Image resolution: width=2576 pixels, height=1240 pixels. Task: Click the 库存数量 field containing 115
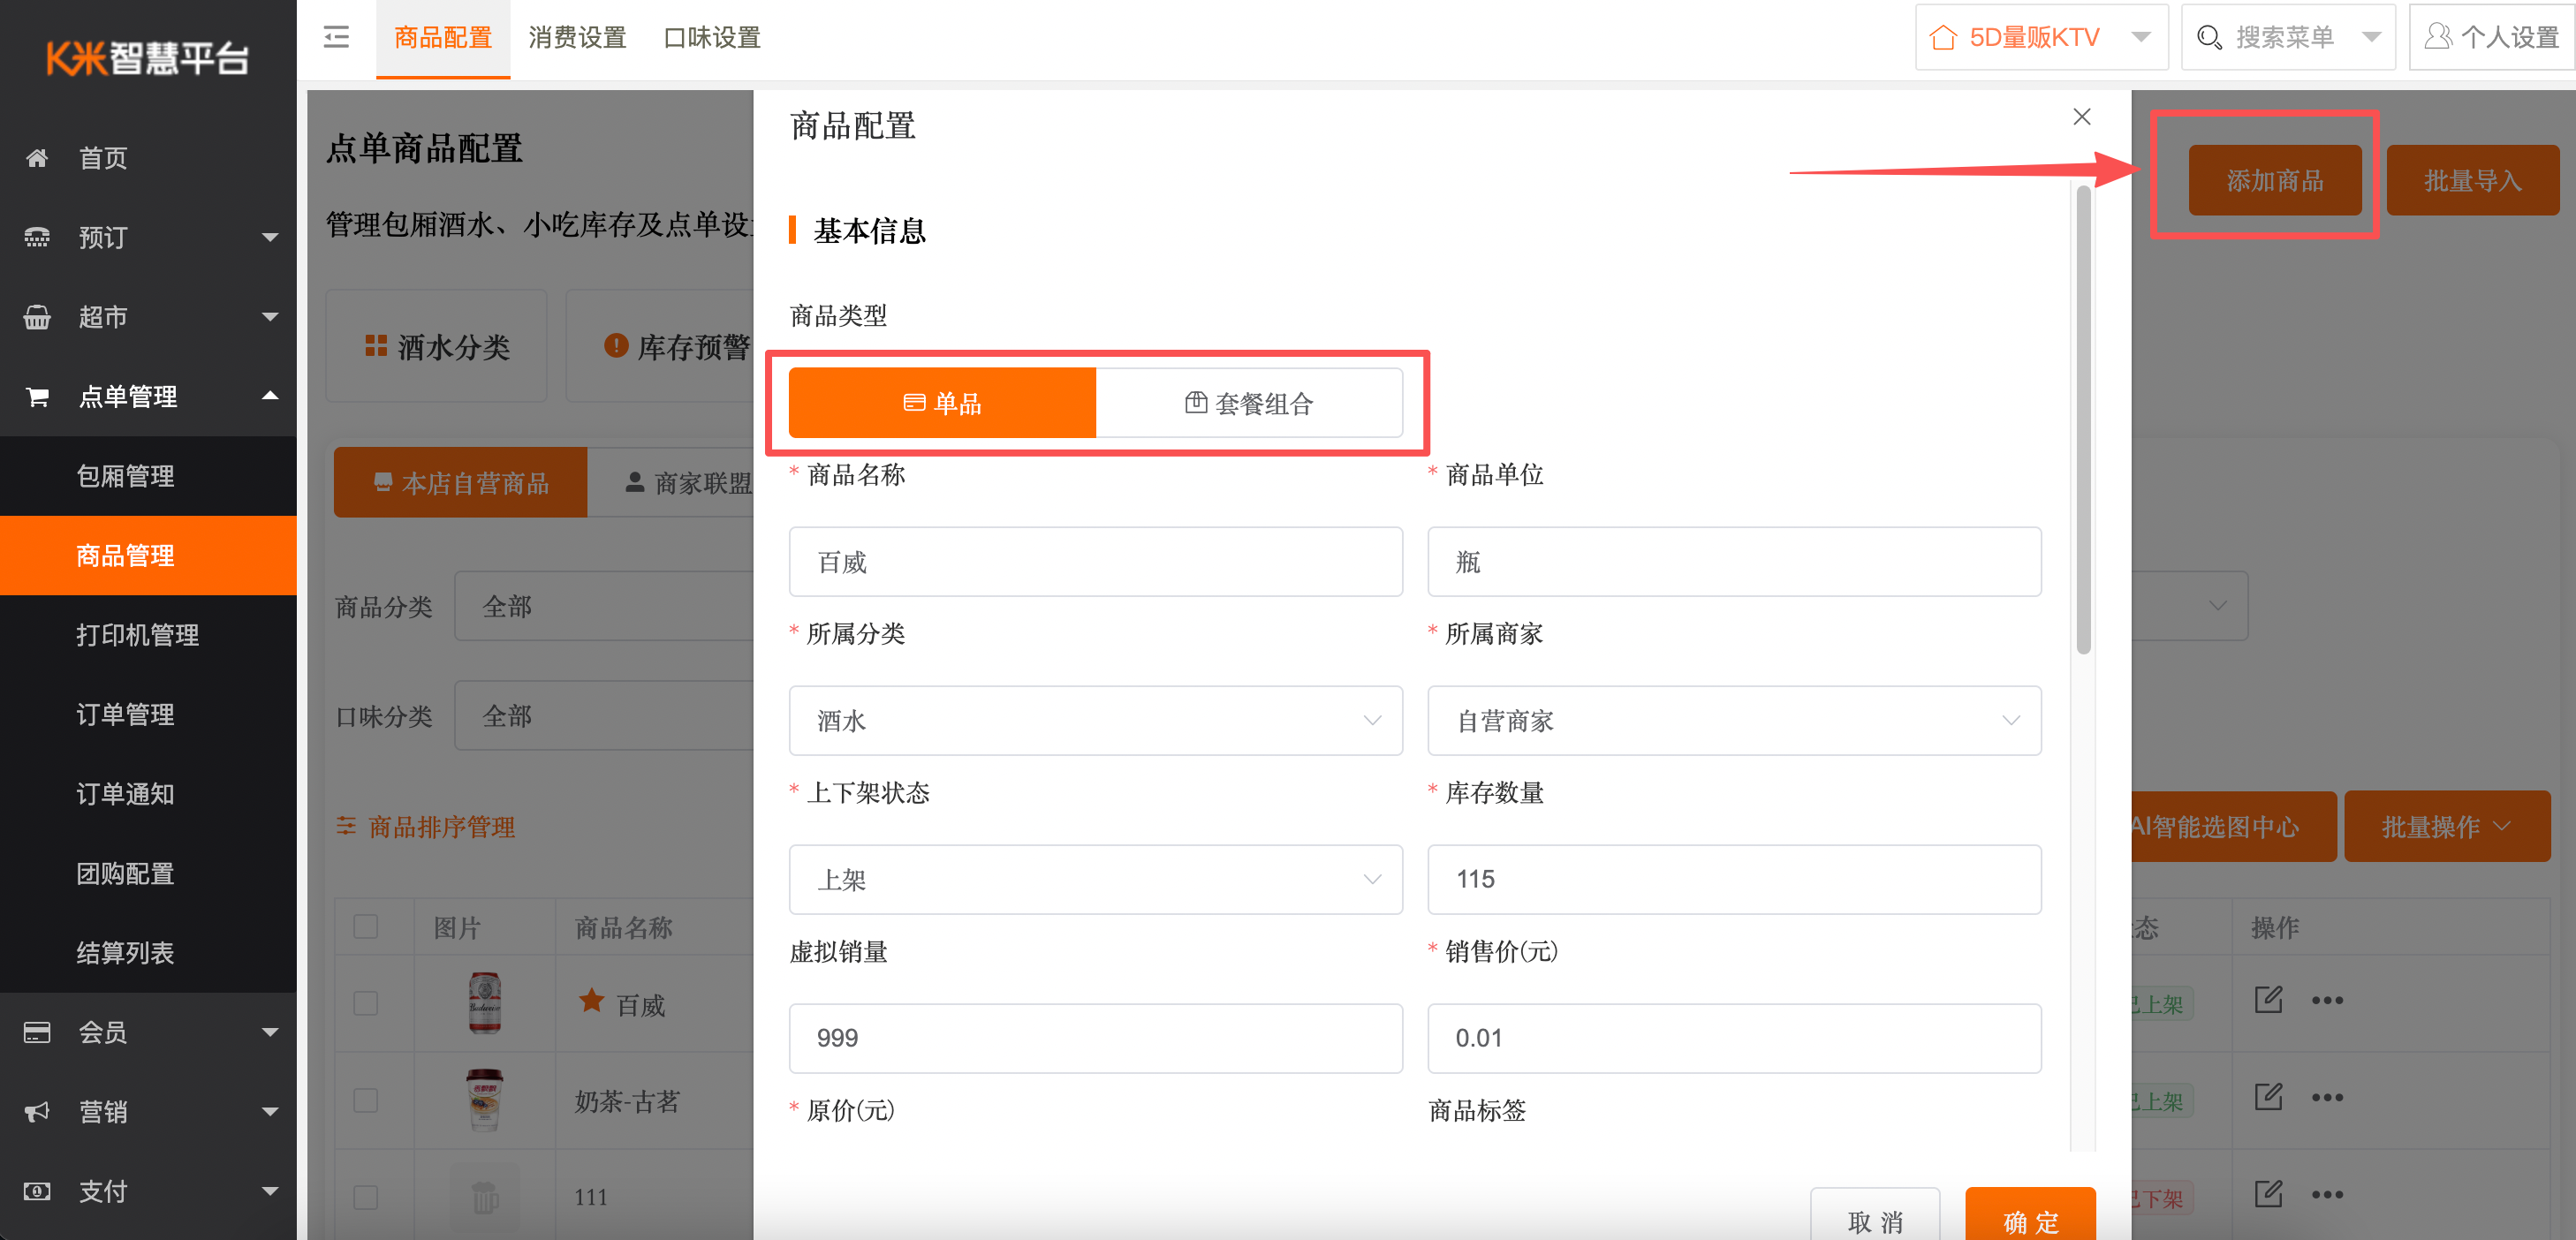pos(1734,880)
